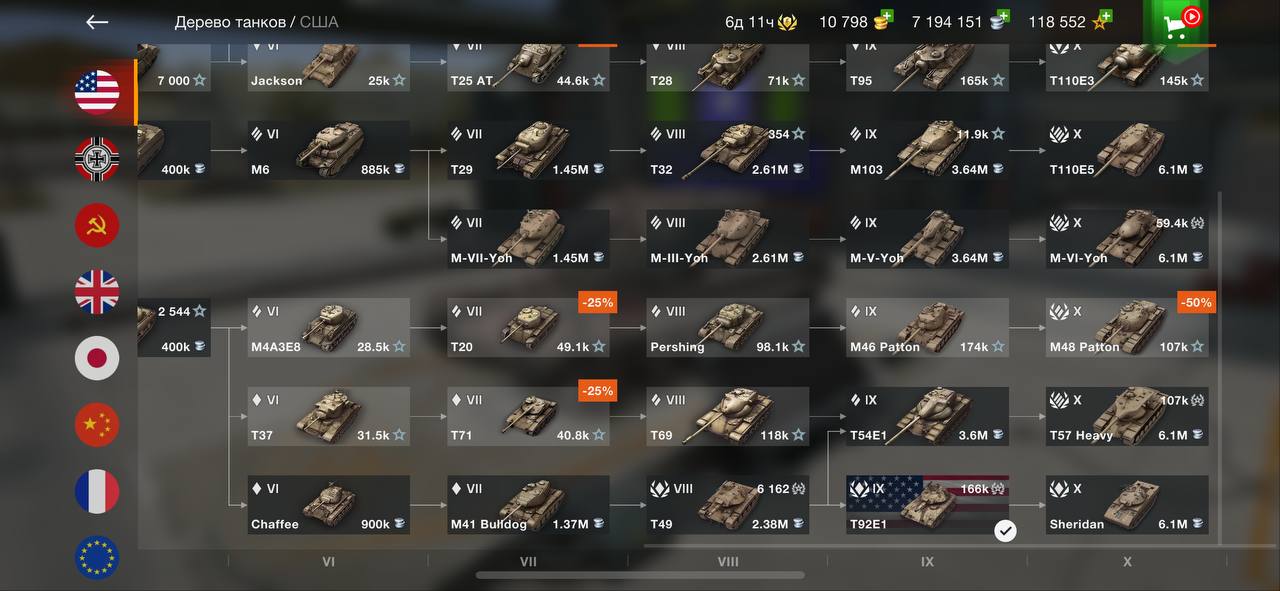Open the T57 Heavy tank card

tap(1127, 416)
